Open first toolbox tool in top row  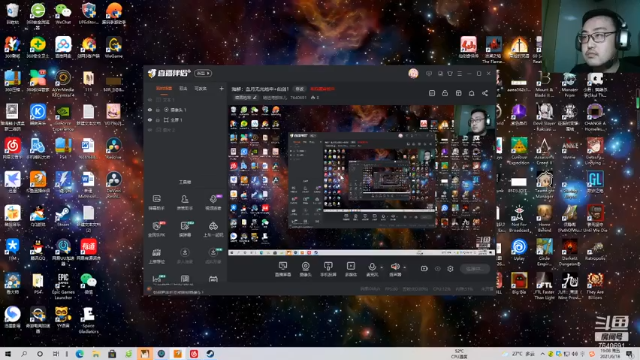coord(157,202)
